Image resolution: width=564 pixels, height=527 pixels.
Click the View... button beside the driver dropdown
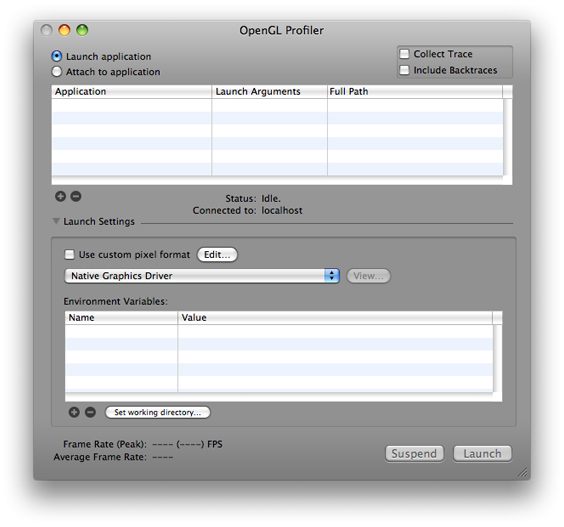point(368,276)
